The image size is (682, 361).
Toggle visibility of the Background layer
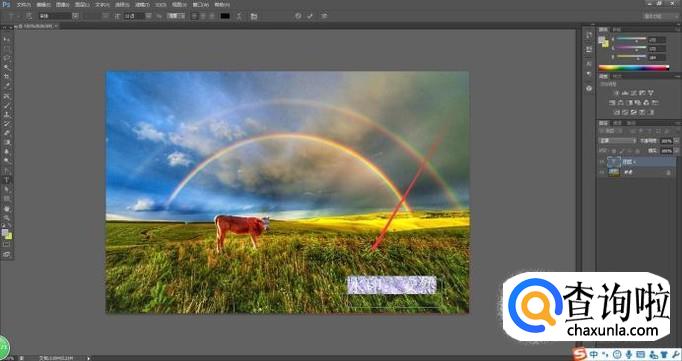(x=602, y=173)
